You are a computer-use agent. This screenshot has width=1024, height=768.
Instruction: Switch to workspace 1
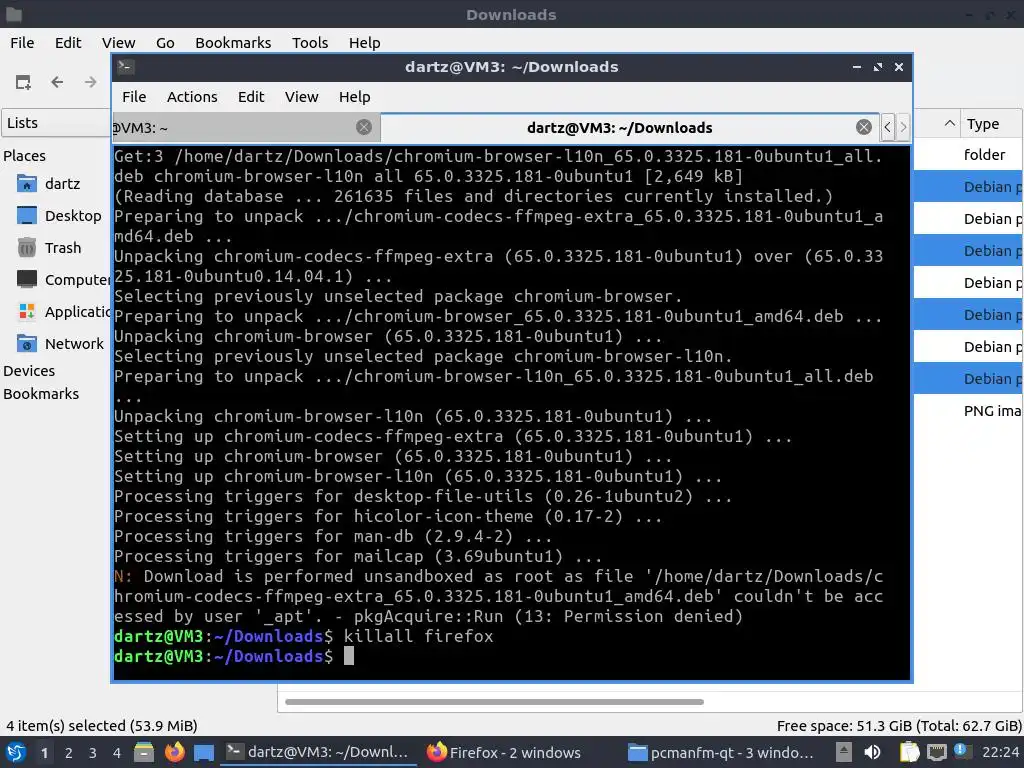pos(44,752)
